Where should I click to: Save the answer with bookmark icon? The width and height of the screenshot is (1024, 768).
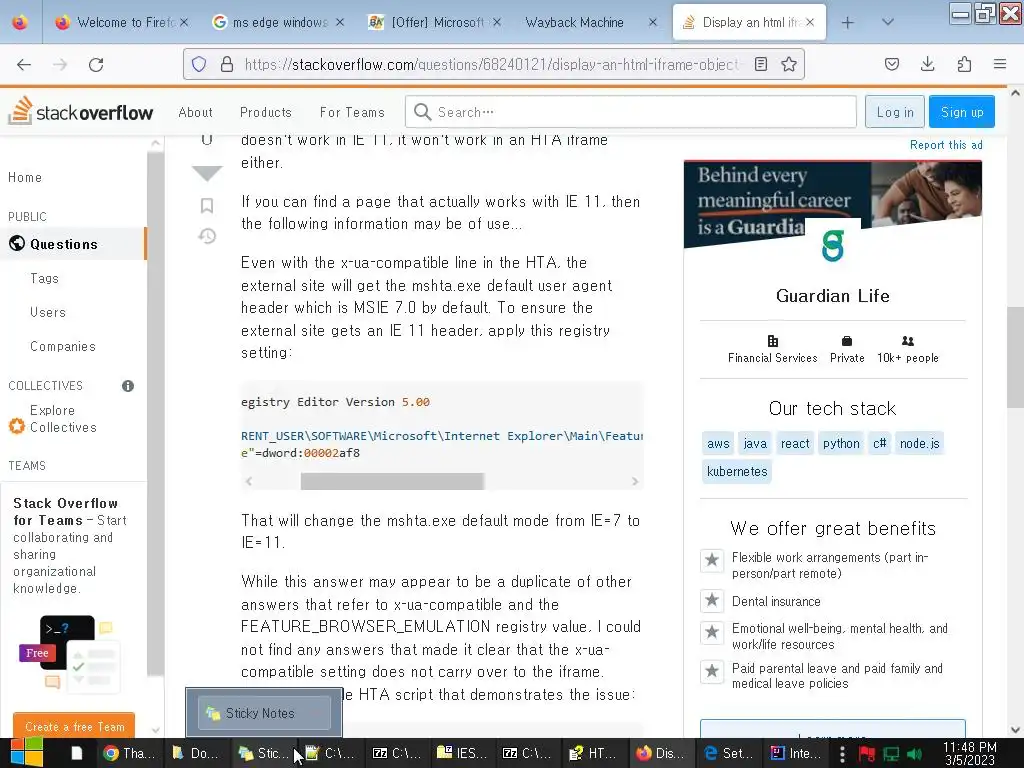tap(207, 206)
